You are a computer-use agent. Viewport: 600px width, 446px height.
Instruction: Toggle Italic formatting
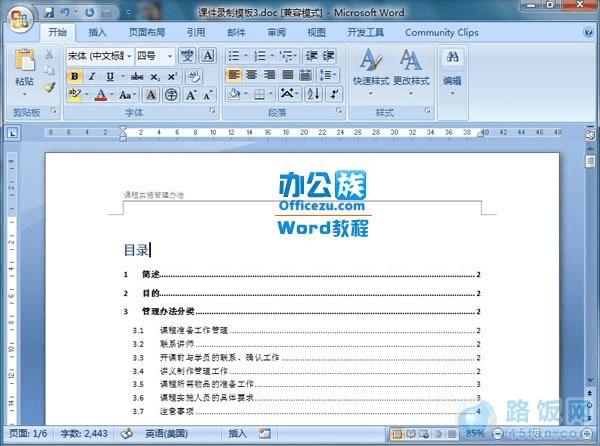coord(92,77)
